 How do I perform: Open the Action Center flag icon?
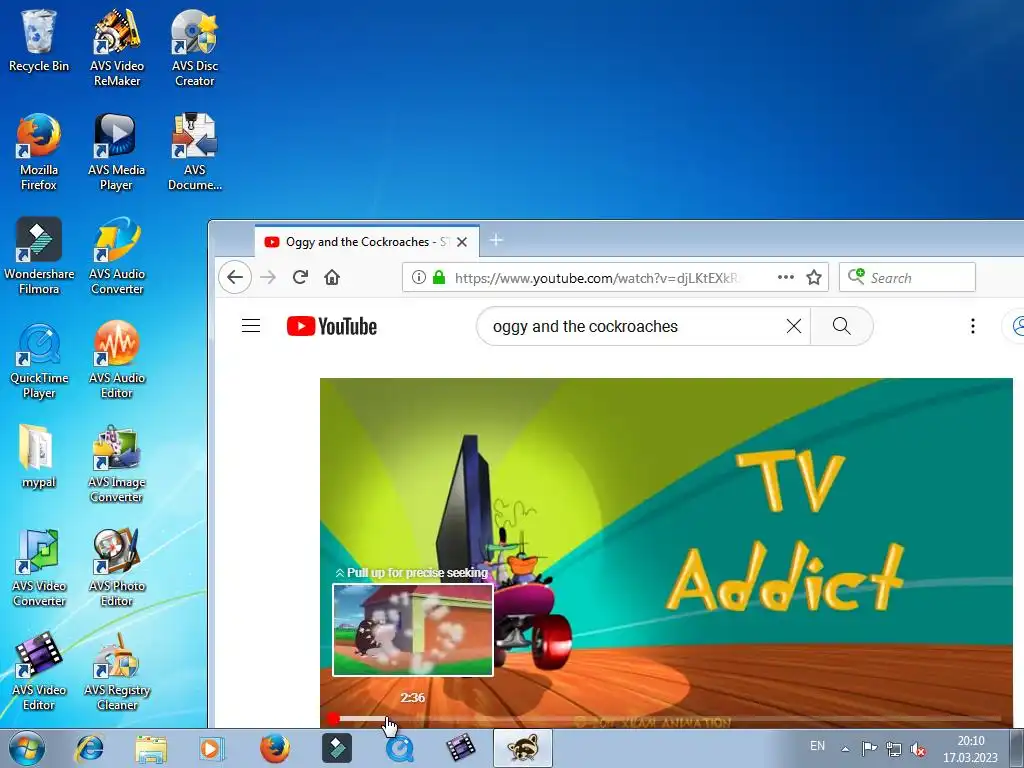[x=869, y=748]
